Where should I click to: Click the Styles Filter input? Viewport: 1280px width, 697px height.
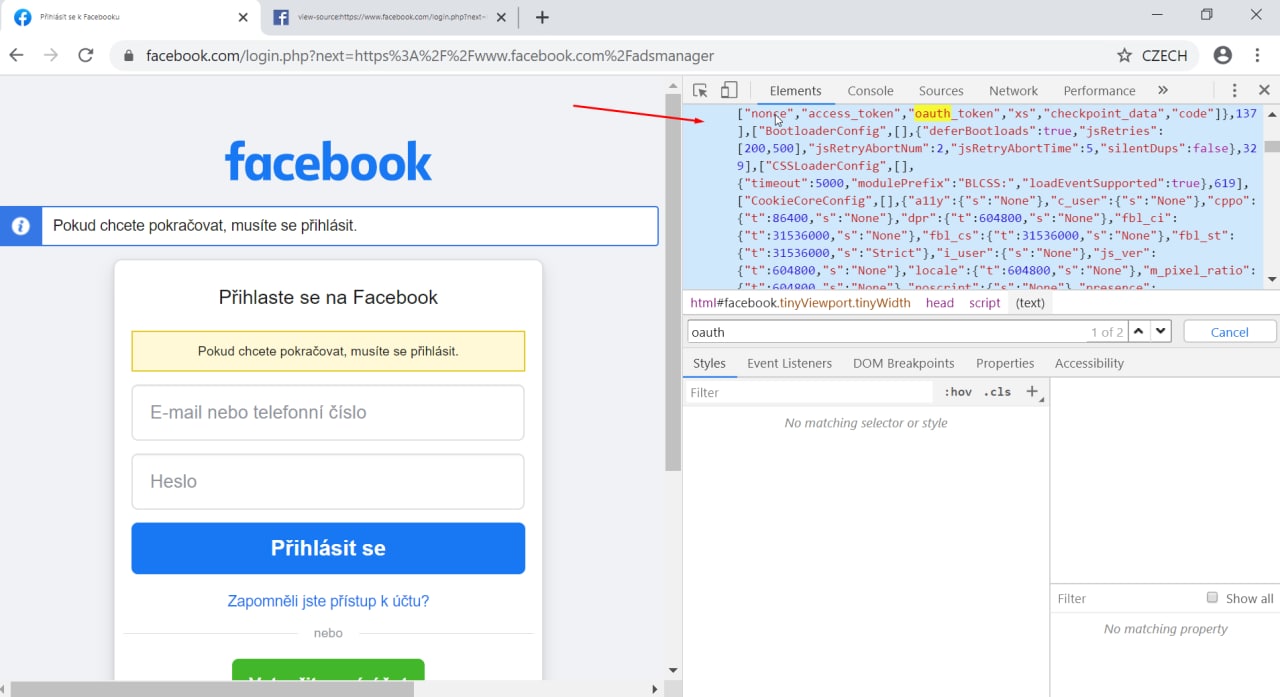point(808,392)
